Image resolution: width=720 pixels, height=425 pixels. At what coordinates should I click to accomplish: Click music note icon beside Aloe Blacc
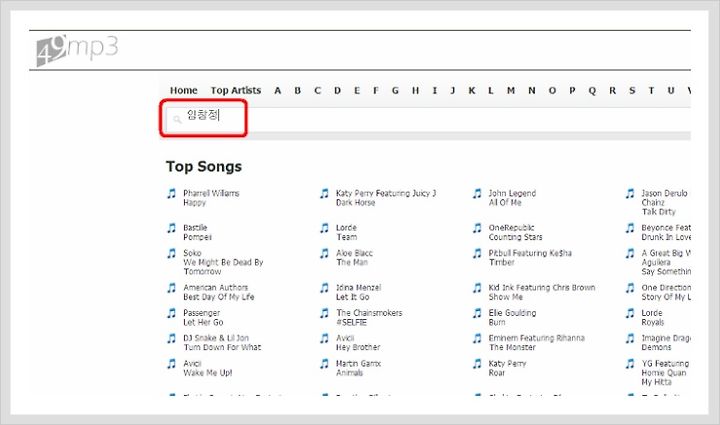[x=324, y=253]
